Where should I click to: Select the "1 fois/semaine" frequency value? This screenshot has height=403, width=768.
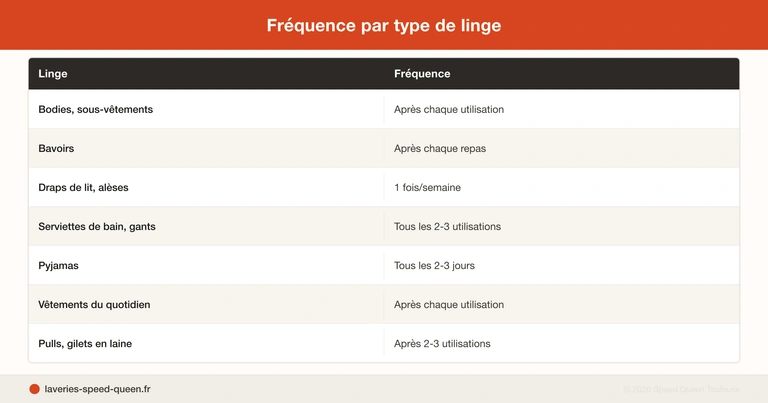click(427, 187)
